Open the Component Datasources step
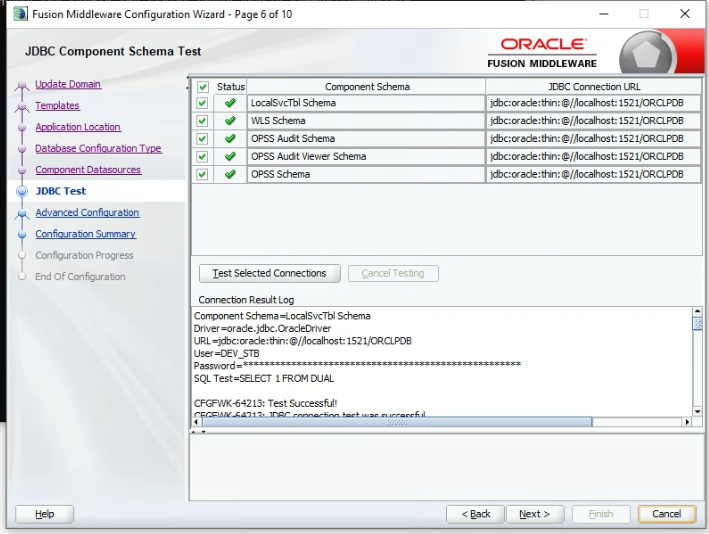The image size is (709, 534). [x=88, y=170]
